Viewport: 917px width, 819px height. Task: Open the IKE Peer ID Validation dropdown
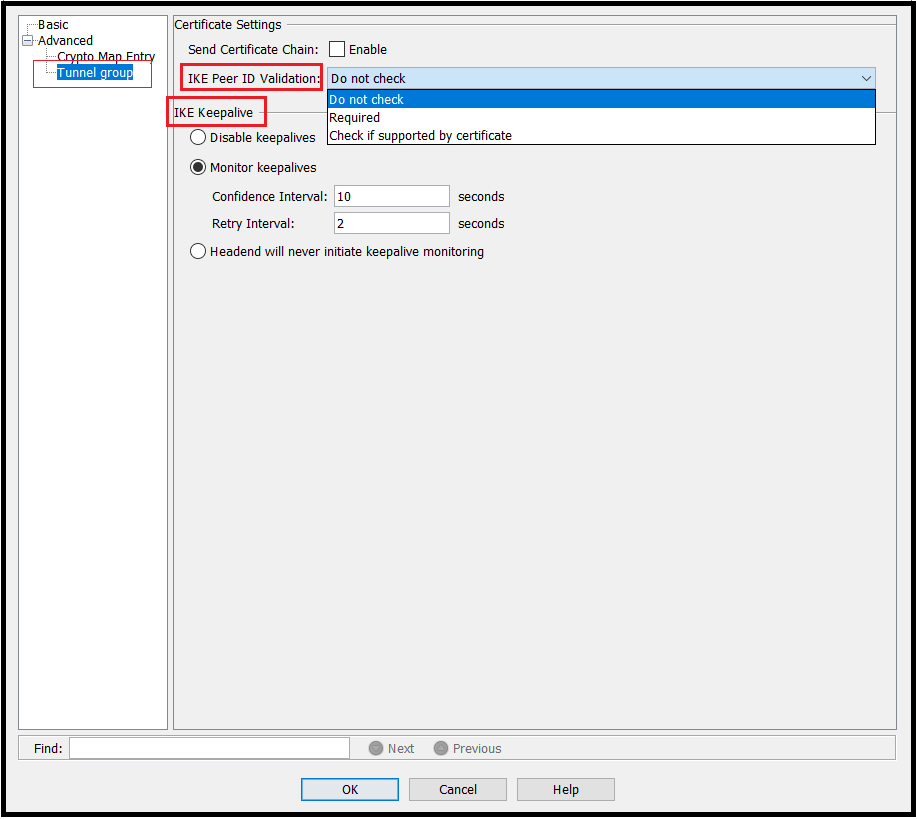point(866,78)
